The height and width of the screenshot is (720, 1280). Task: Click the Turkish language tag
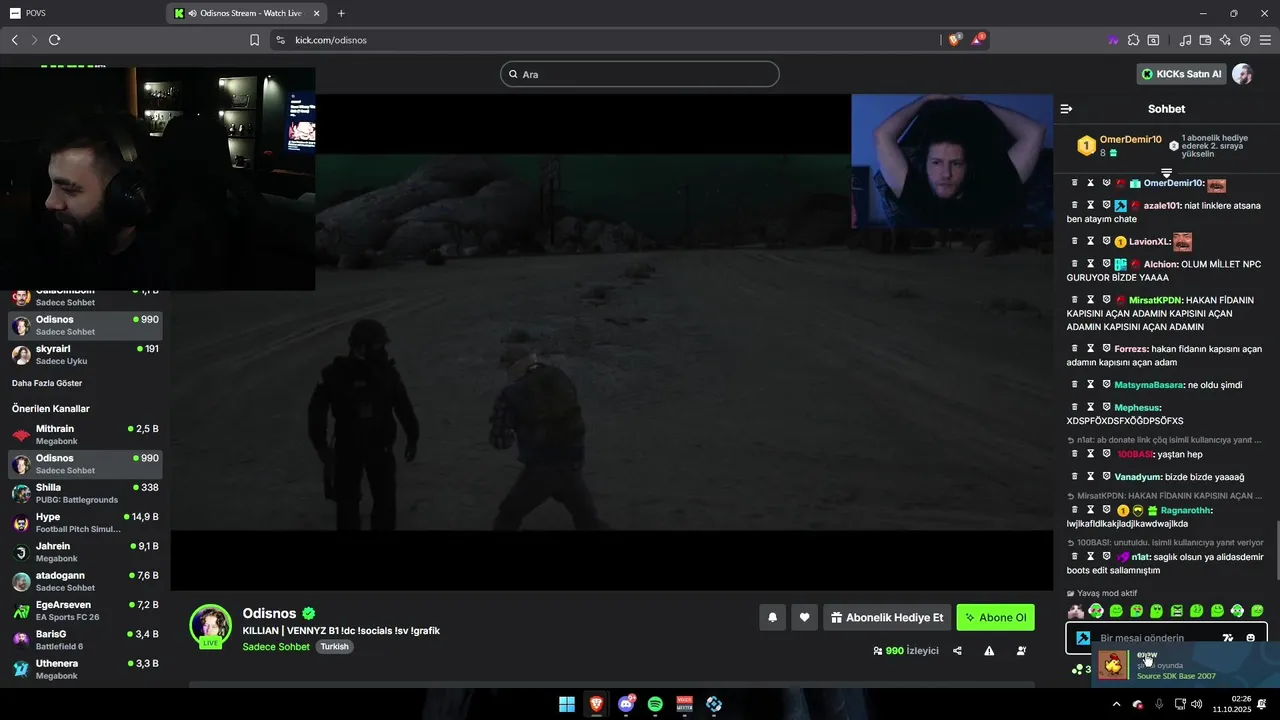coord(334,647)
